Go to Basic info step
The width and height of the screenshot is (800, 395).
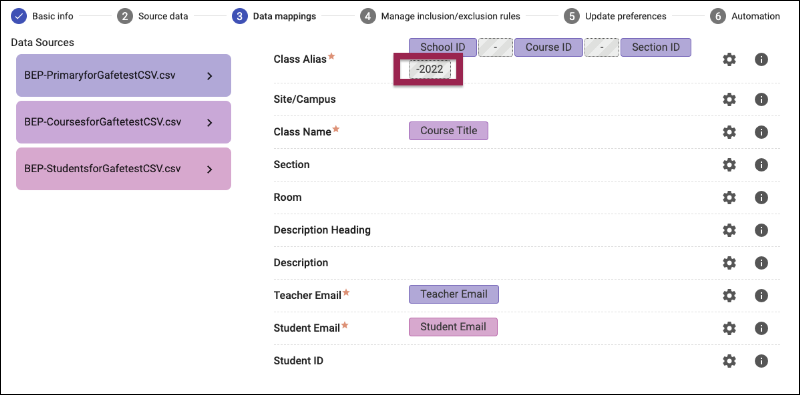click(x=42, y=16)
